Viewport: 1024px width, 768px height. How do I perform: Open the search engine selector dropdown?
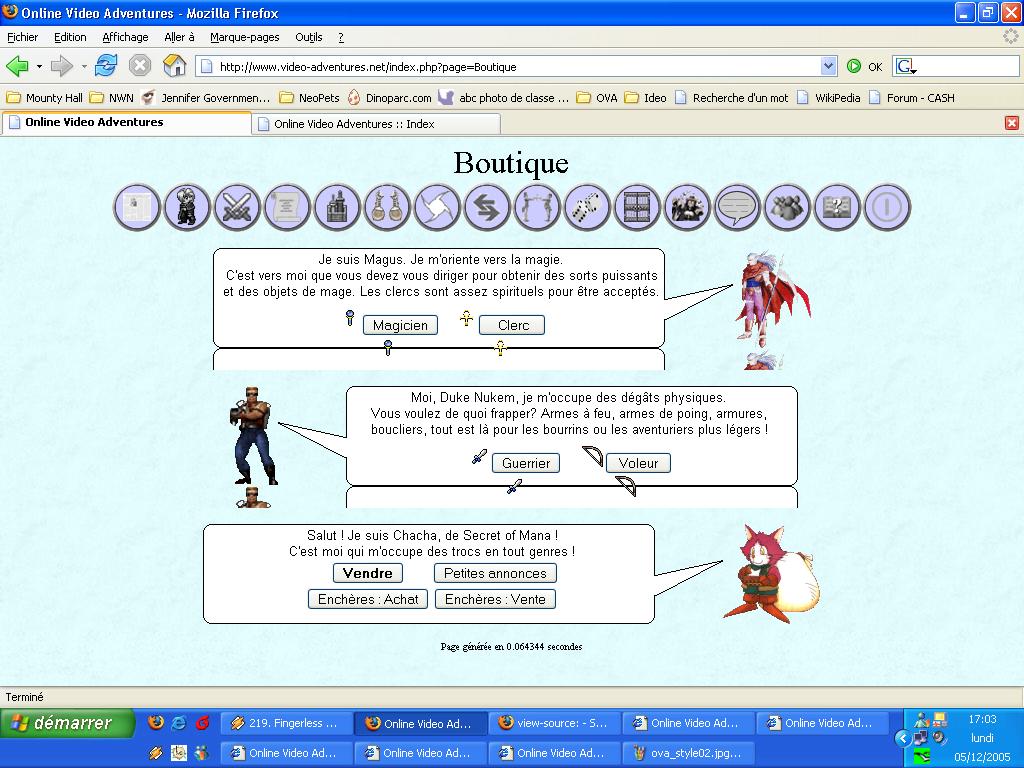point(906,67)
